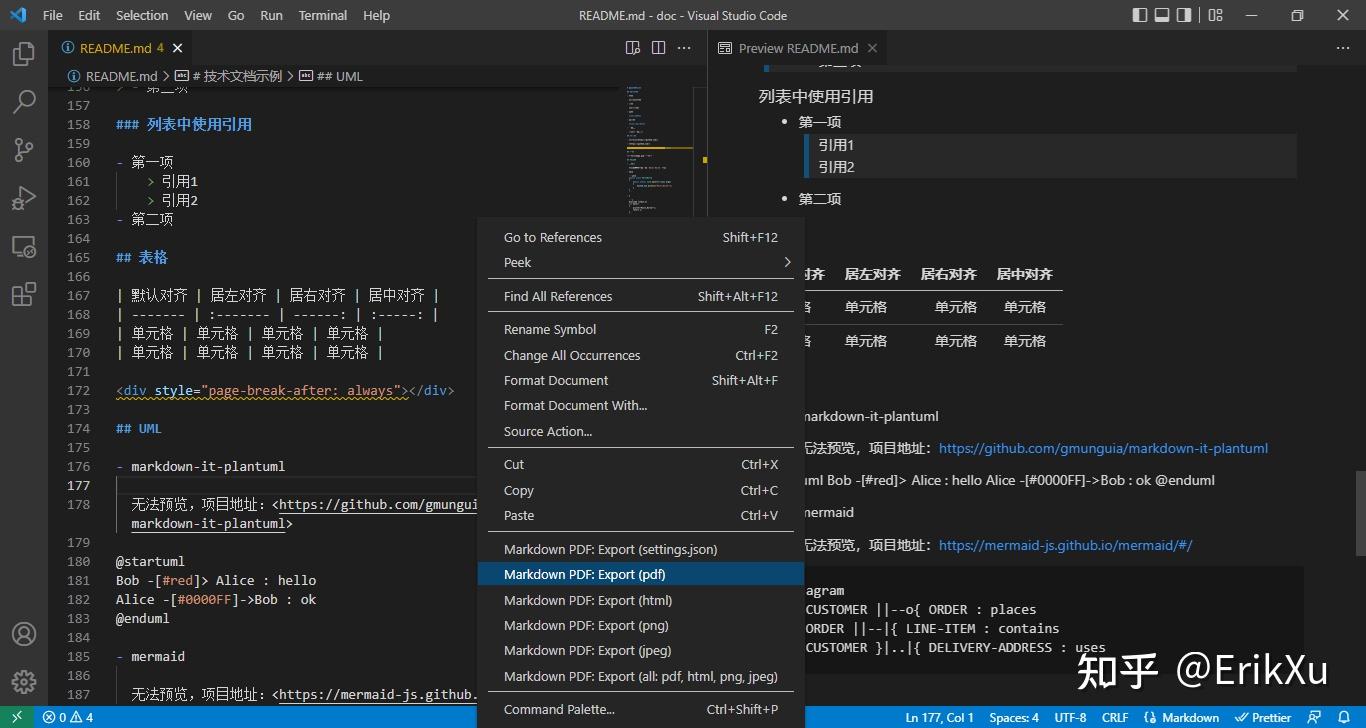1366x728 pixels.
Task: Open the mermaid-js.github.io link
Action: tap(1066, 545)
